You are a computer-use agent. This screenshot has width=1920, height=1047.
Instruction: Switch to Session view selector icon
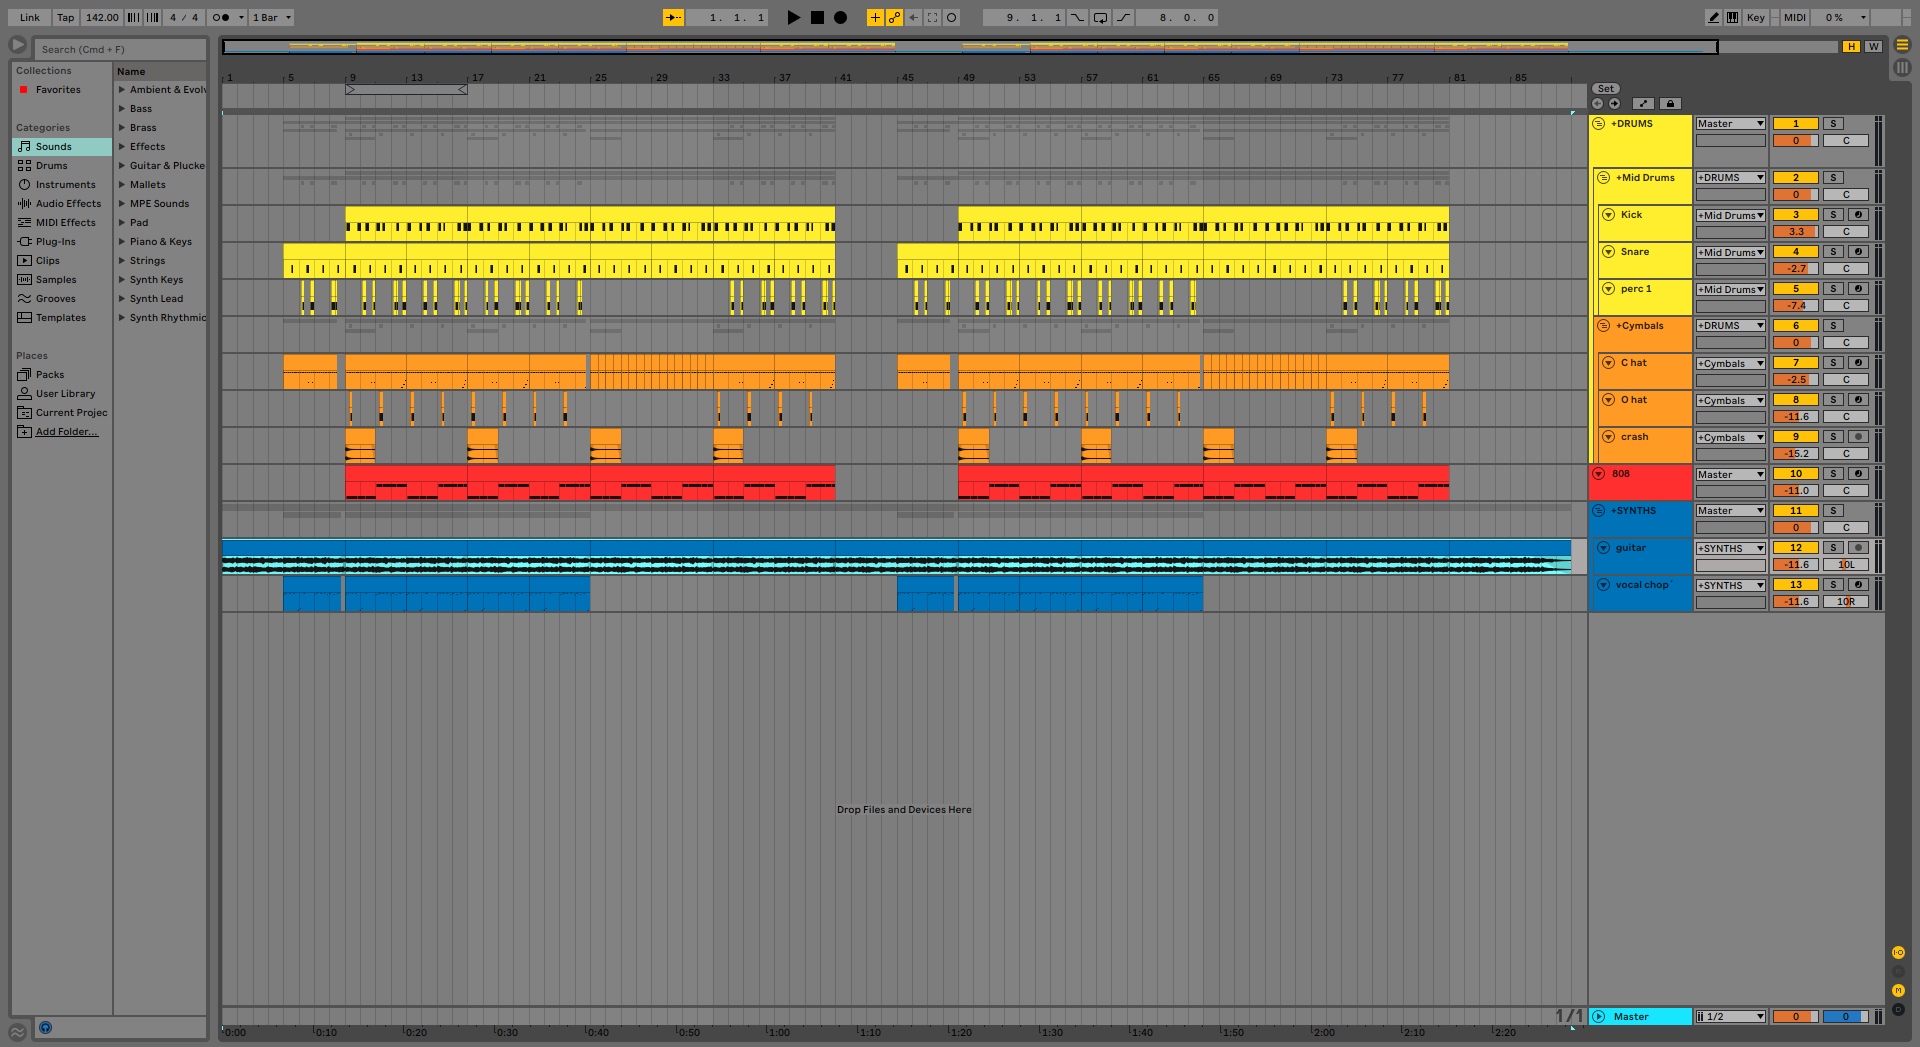(x=1902, y=68)
